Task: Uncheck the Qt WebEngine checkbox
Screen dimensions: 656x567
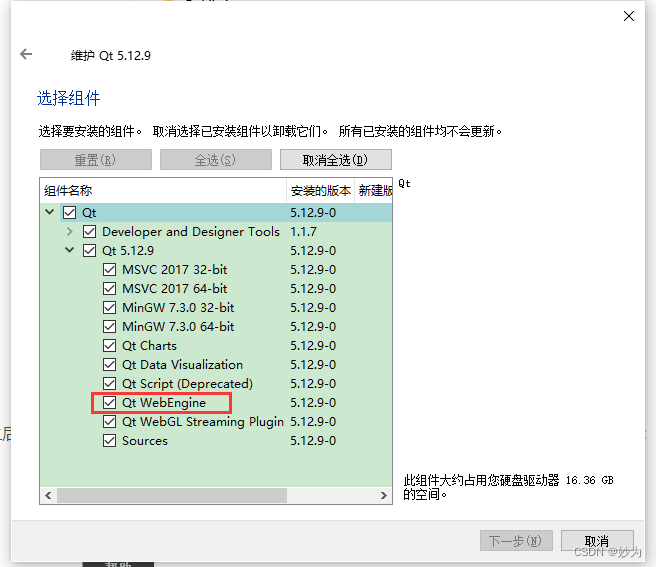Action: (110, 403)
